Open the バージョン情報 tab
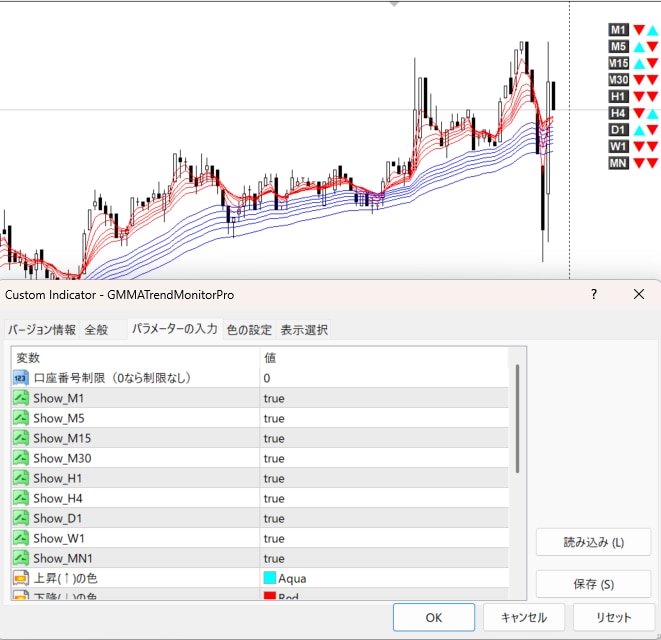The image size is (661, 640). (x=42, y=330)
